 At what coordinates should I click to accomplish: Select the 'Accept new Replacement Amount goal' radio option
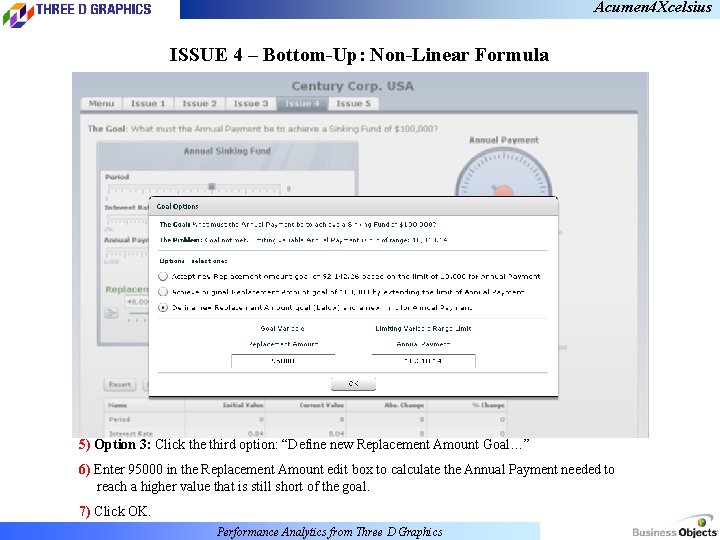(163, 276)
